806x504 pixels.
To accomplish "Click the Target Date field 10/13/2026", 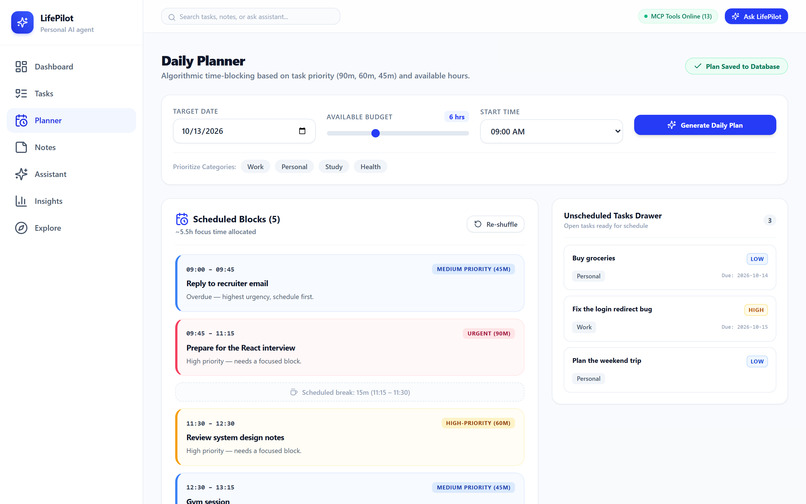I will pos(244,131).
